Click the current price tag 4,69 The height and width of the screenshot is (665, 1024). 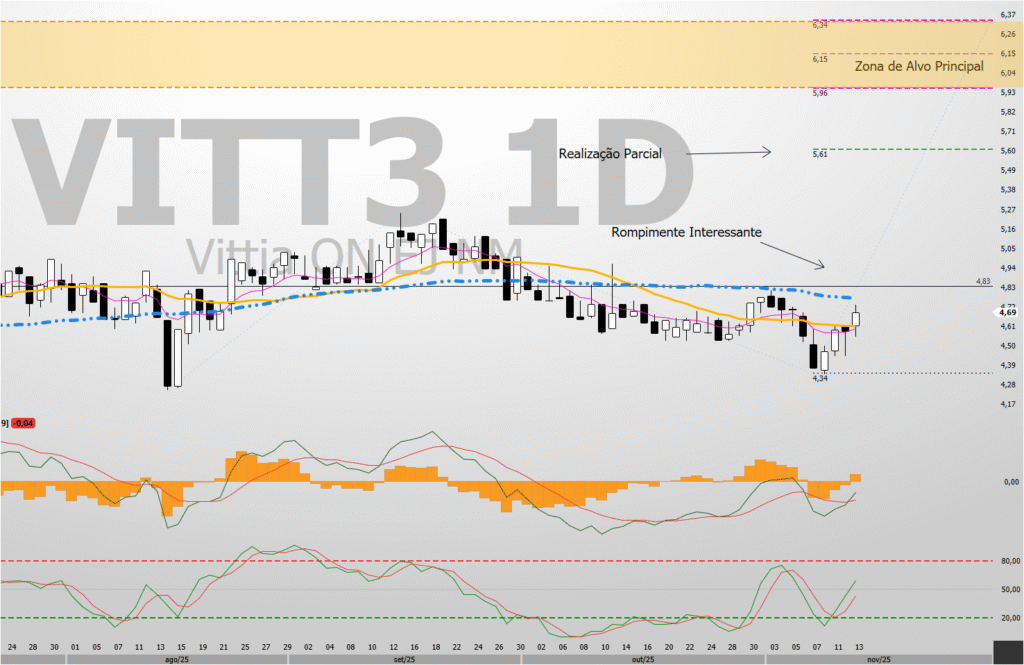(x=1006, y=312)
